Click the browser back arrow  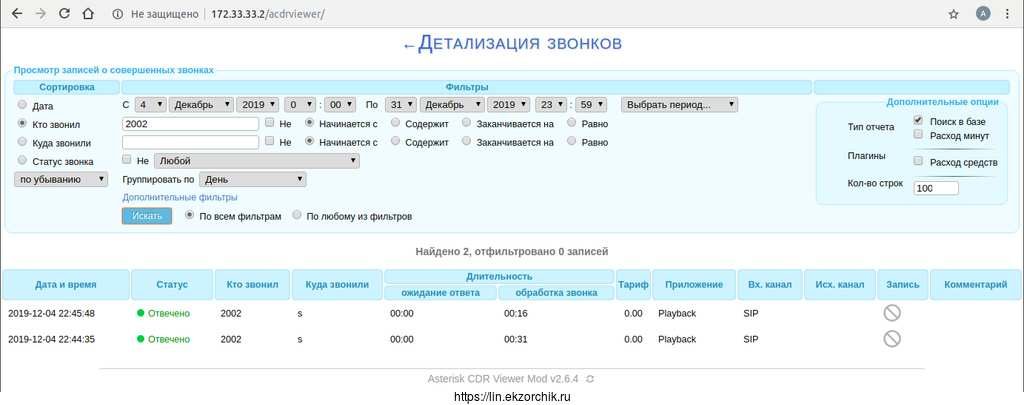16,15
